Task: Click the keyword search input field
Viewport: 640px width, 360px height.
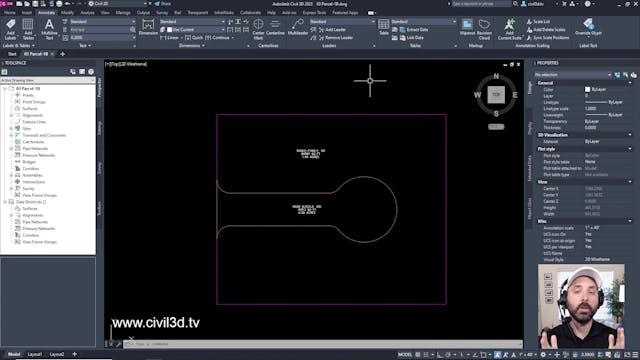Action: 481,4
